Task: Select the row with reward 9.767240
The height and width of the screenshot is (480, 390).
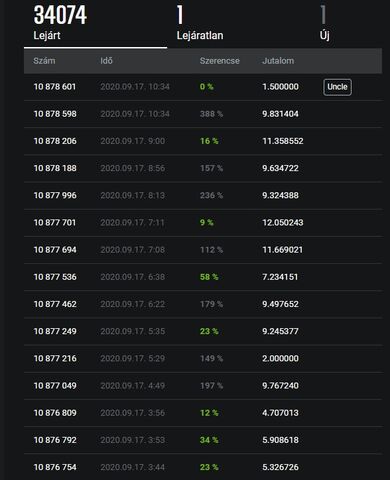Action: point(203,386)
